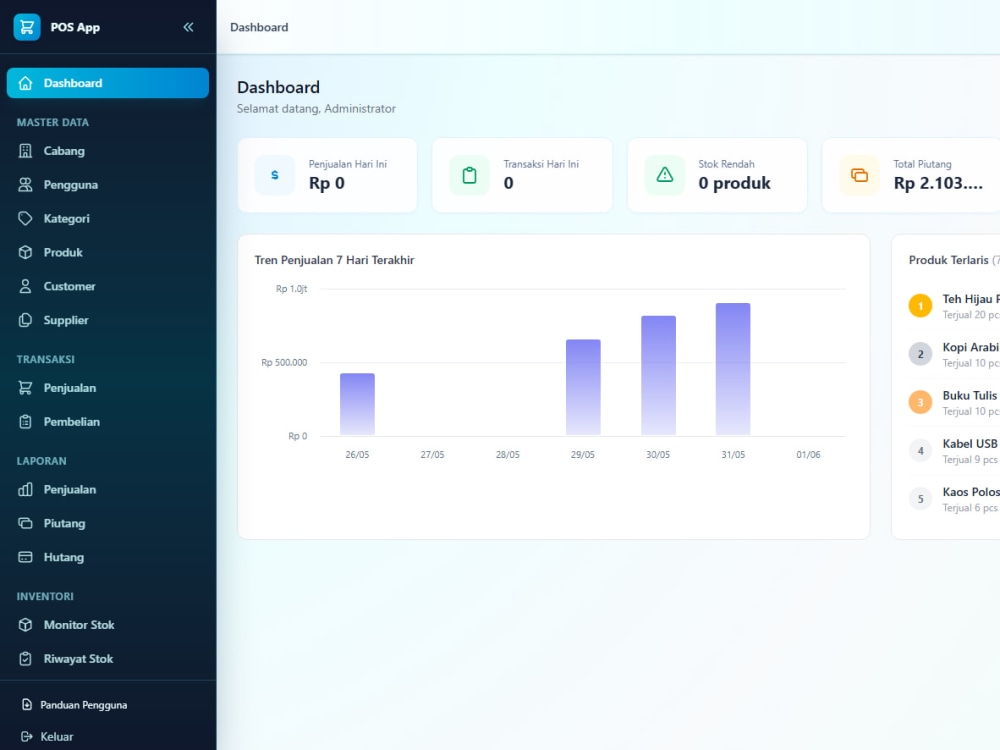Click the rank 5 badge for Kaos Polos

[x=920, y=499]
